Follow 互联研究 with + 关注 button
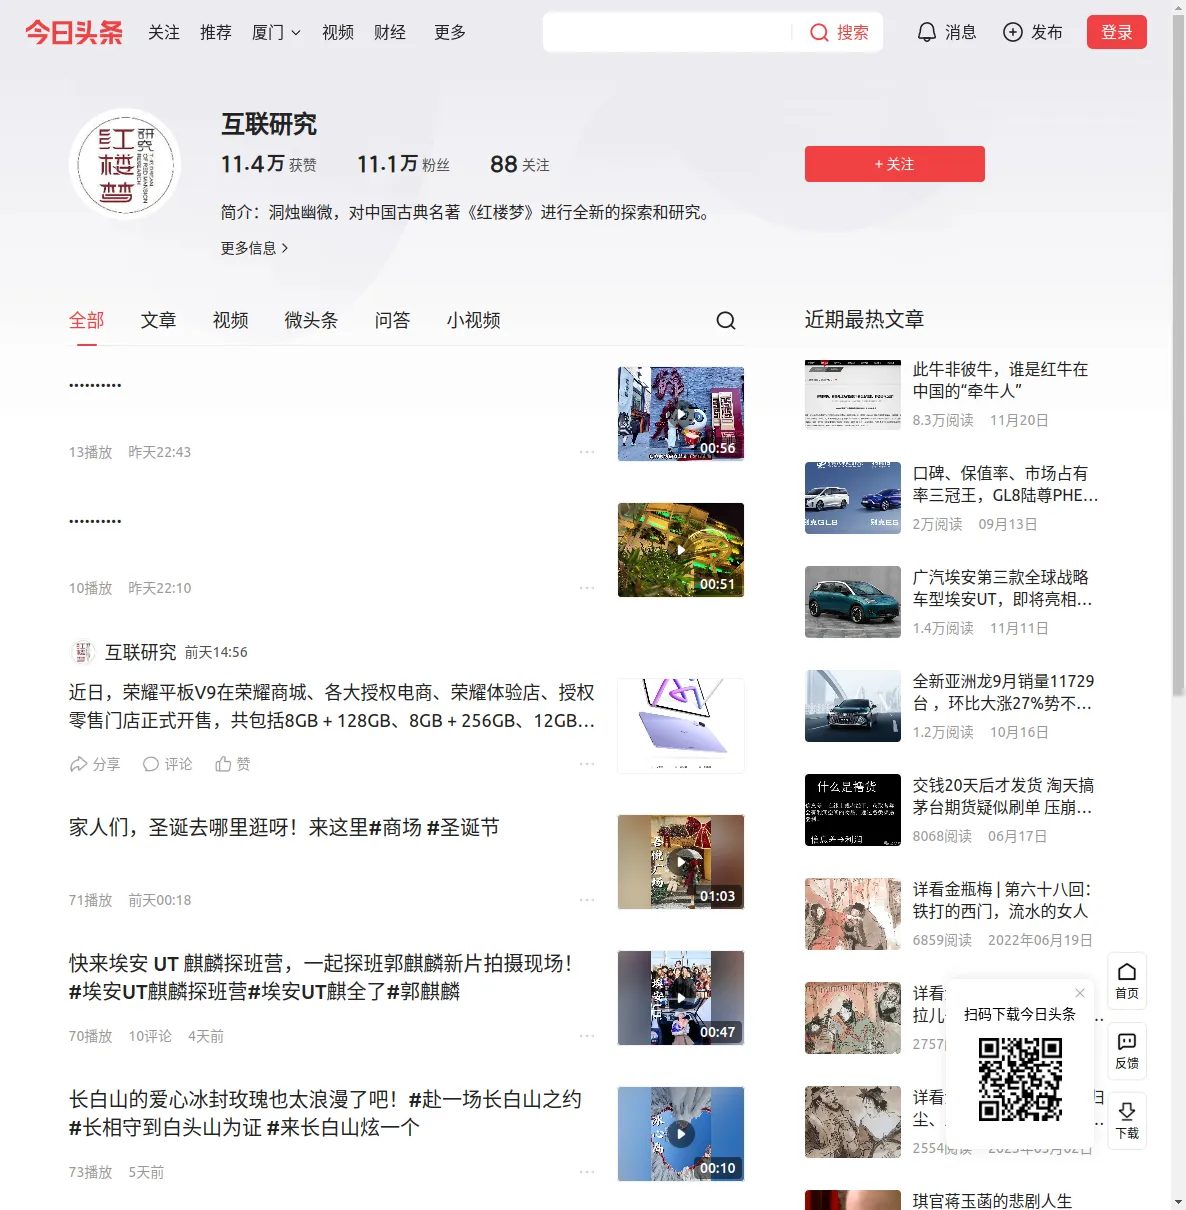Viewport: 1186px width, 1210px height. [894, 164]
